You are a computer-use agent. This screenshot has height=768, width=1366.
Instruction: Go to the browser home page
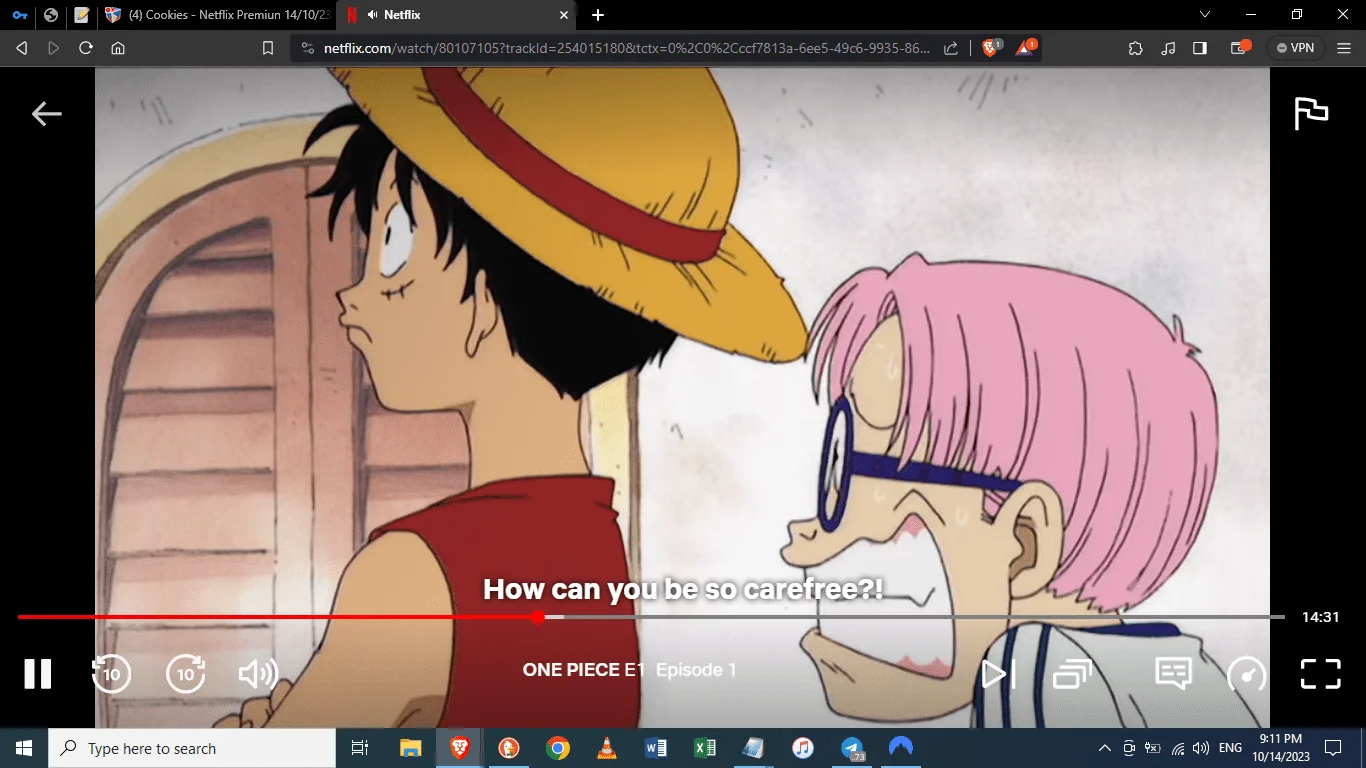click(x=118, y=48)
